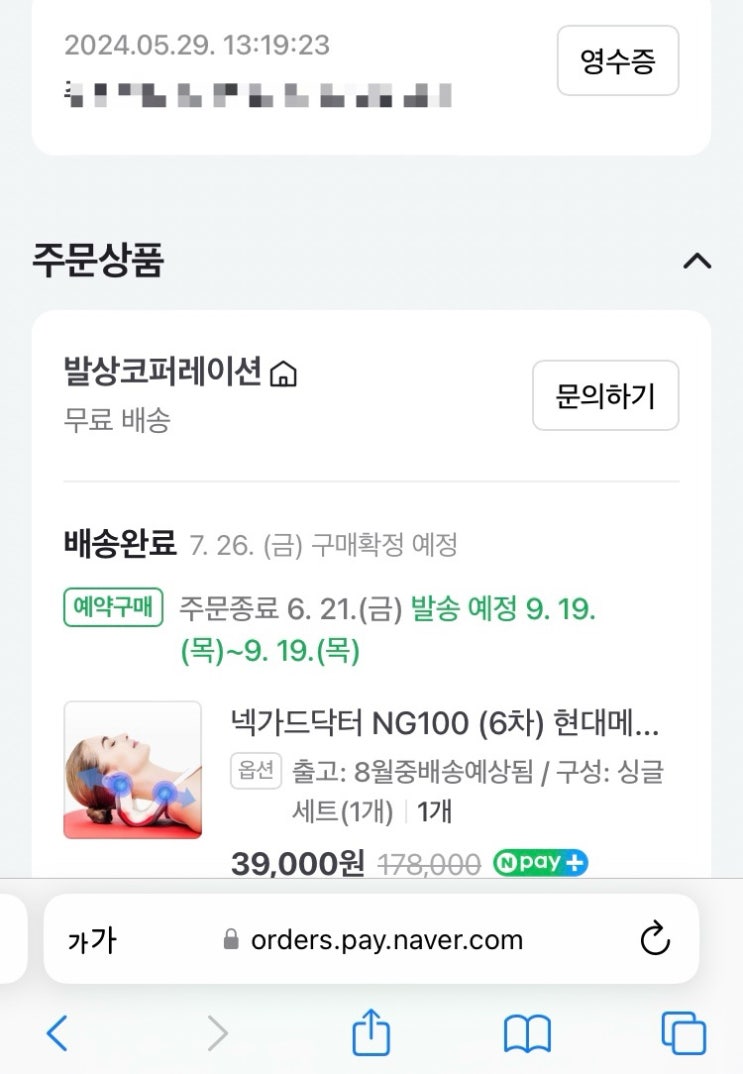Viewport: 743px width, 1074px height.
Task: Tap the neck massager product thumbnail
Action: point(133,769)
